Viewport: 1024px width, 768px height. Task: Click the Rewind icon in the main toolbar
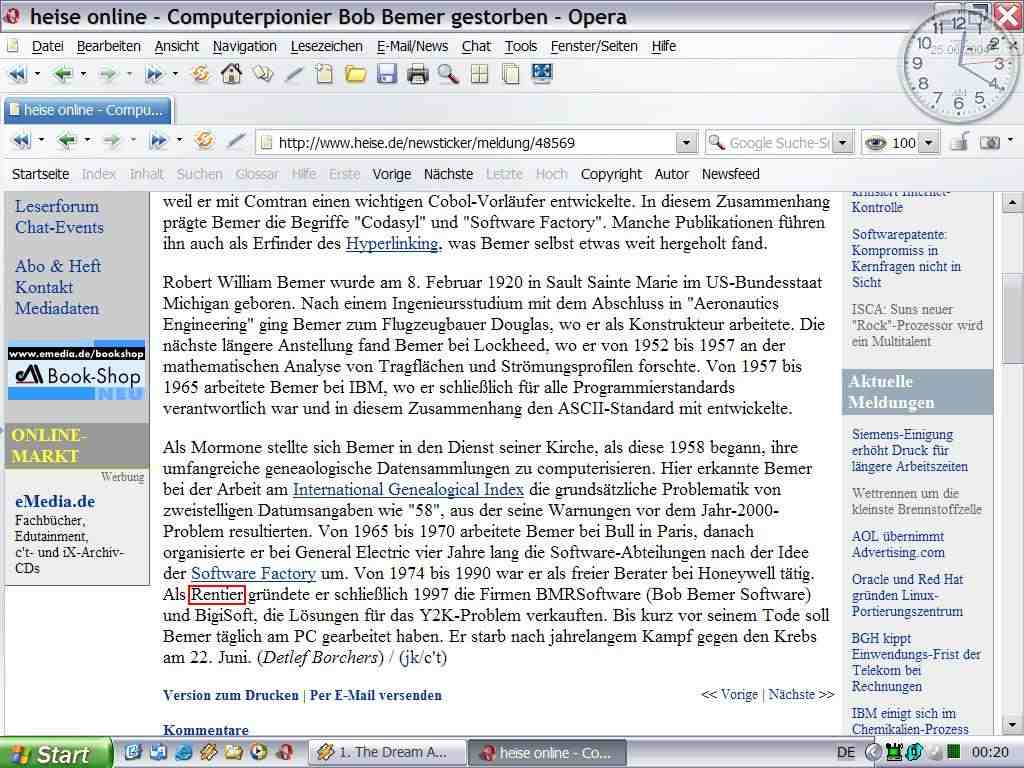pos(18,74)
